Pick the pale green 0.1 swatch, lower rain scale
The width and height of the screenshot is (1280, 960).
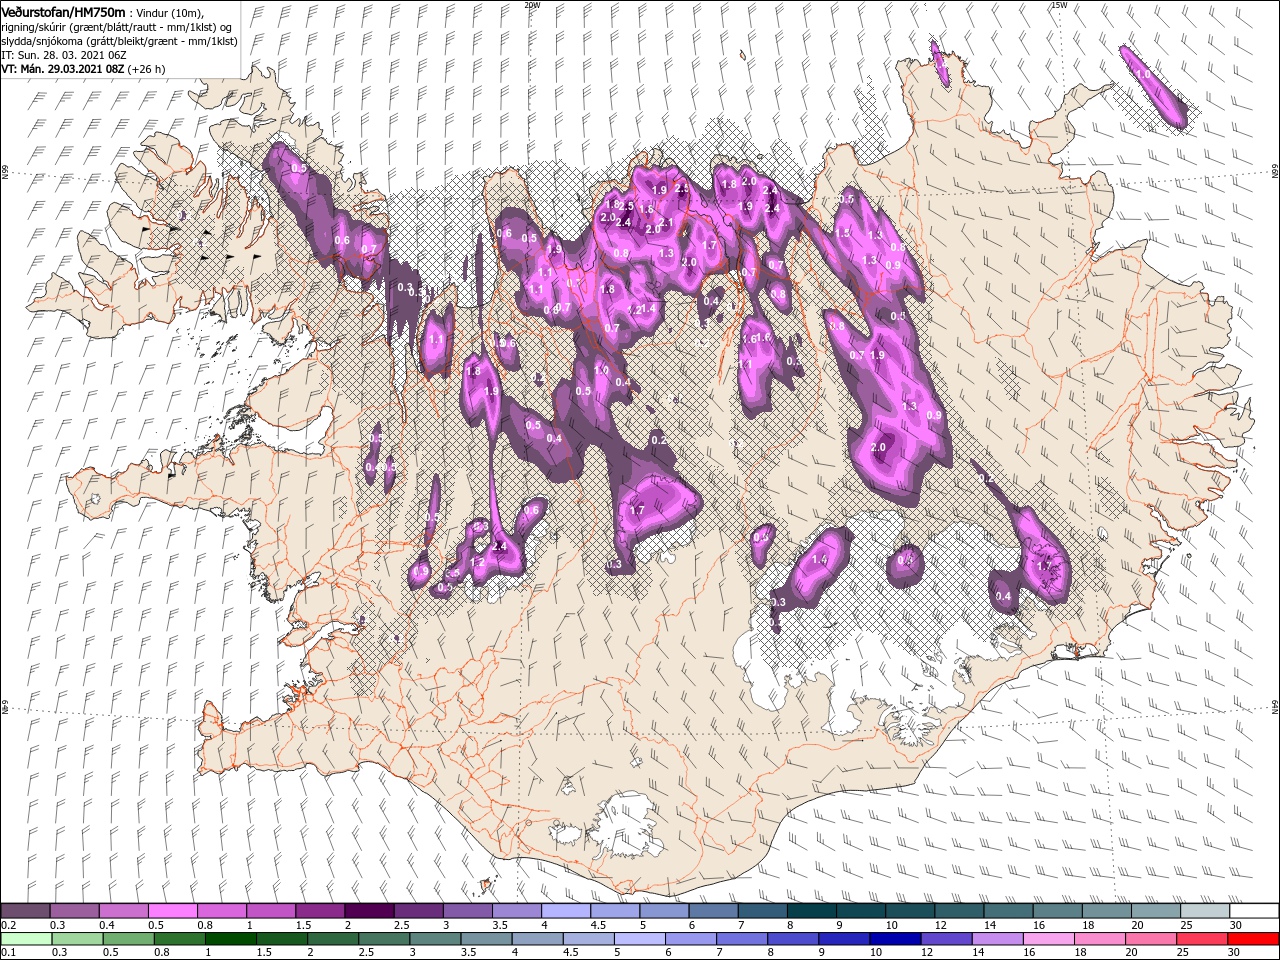[26, 939]
